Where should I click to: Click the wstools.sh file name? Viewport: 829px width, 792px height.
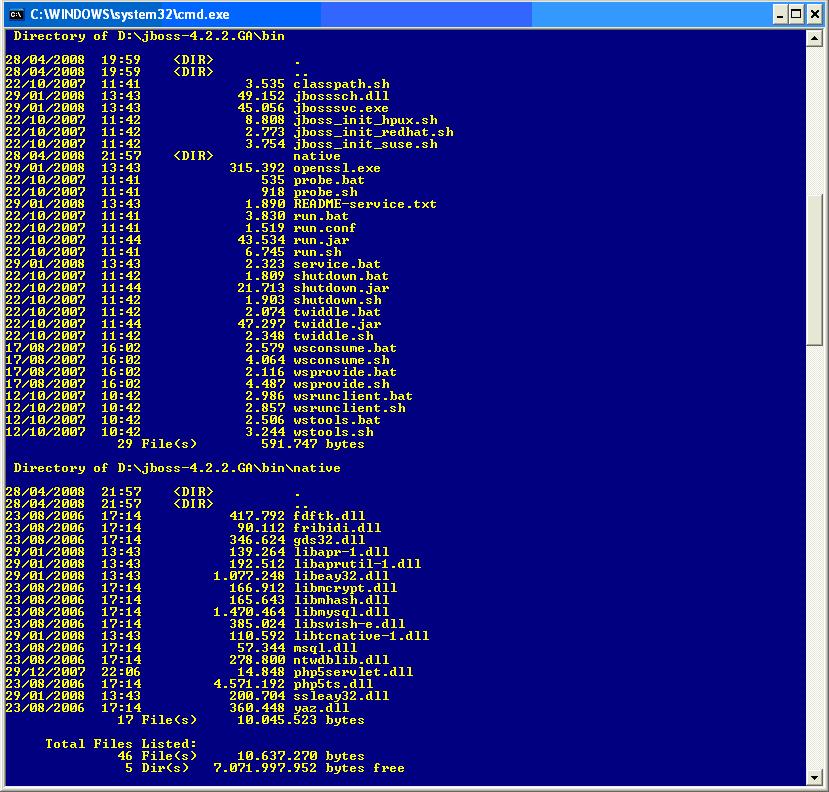[334, 432]
